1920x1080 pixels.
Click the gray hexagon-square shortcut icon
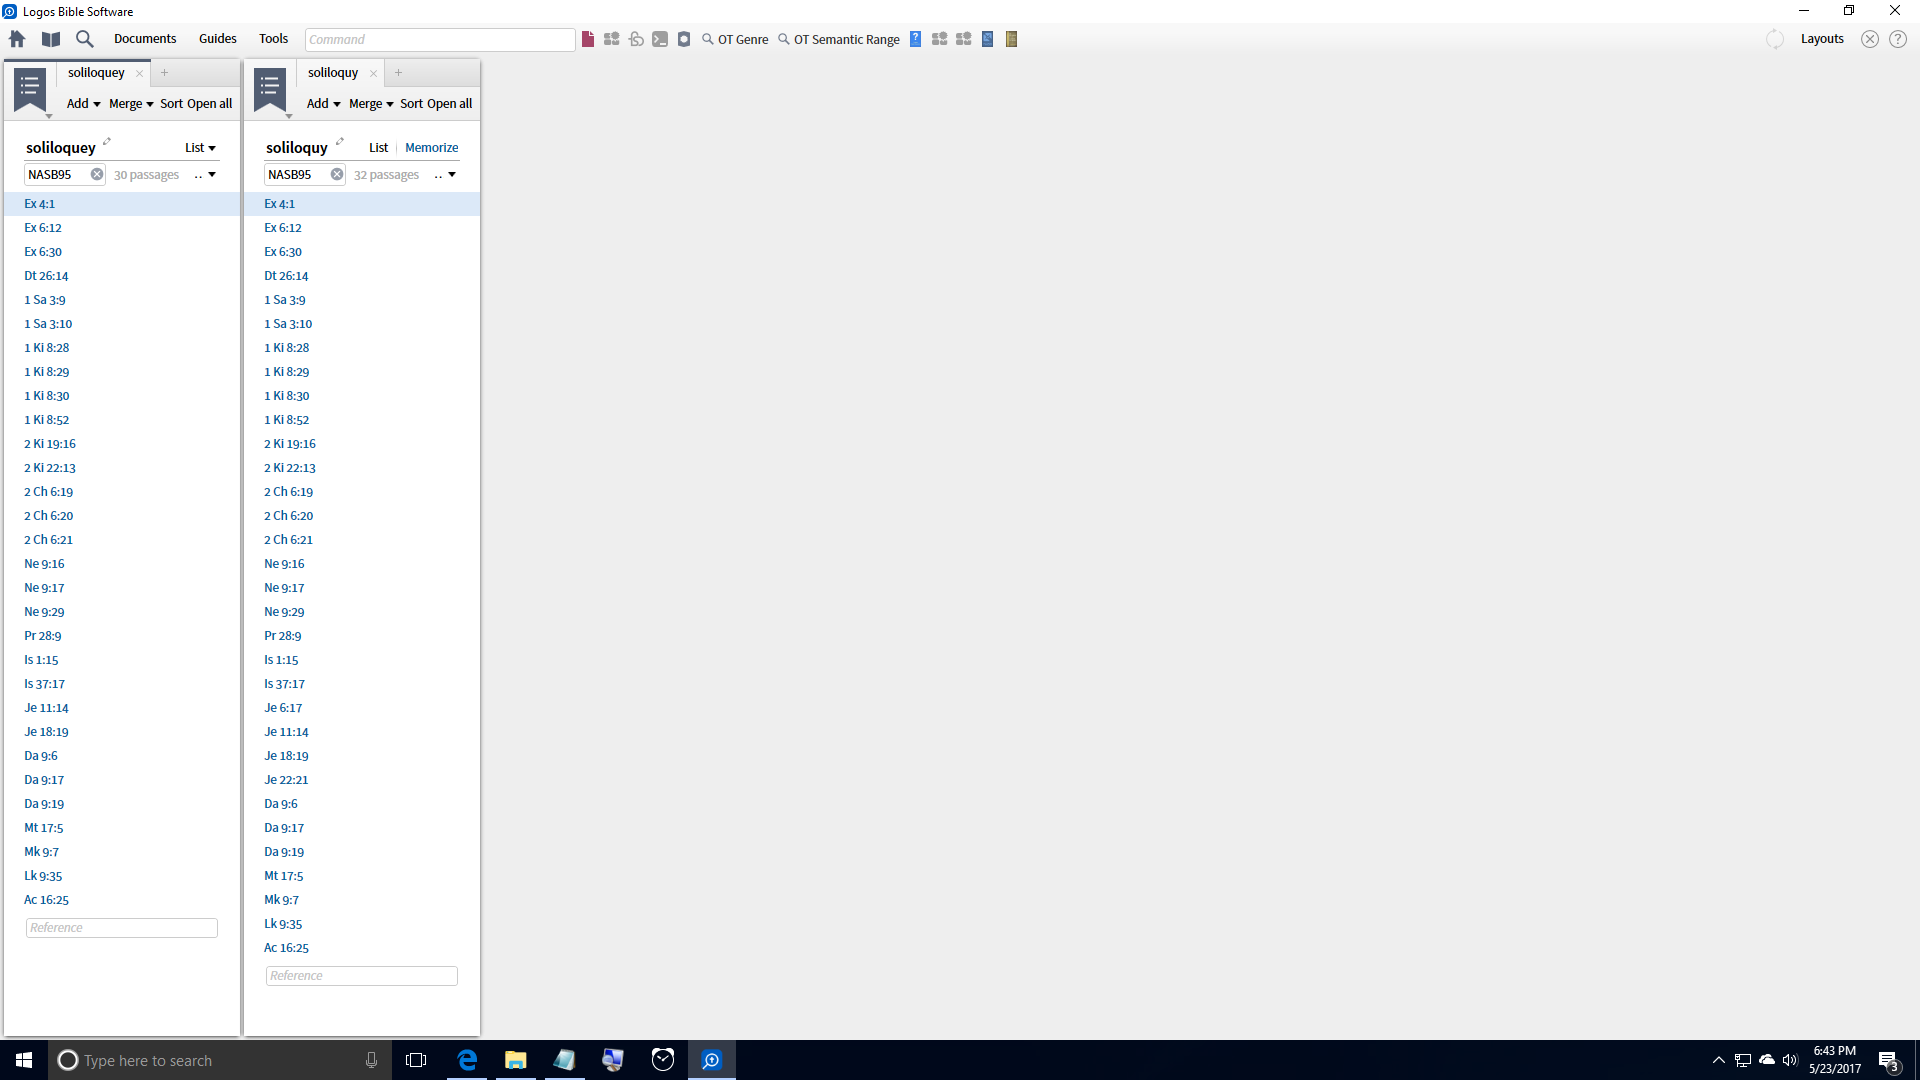click(x=684, y=39)
